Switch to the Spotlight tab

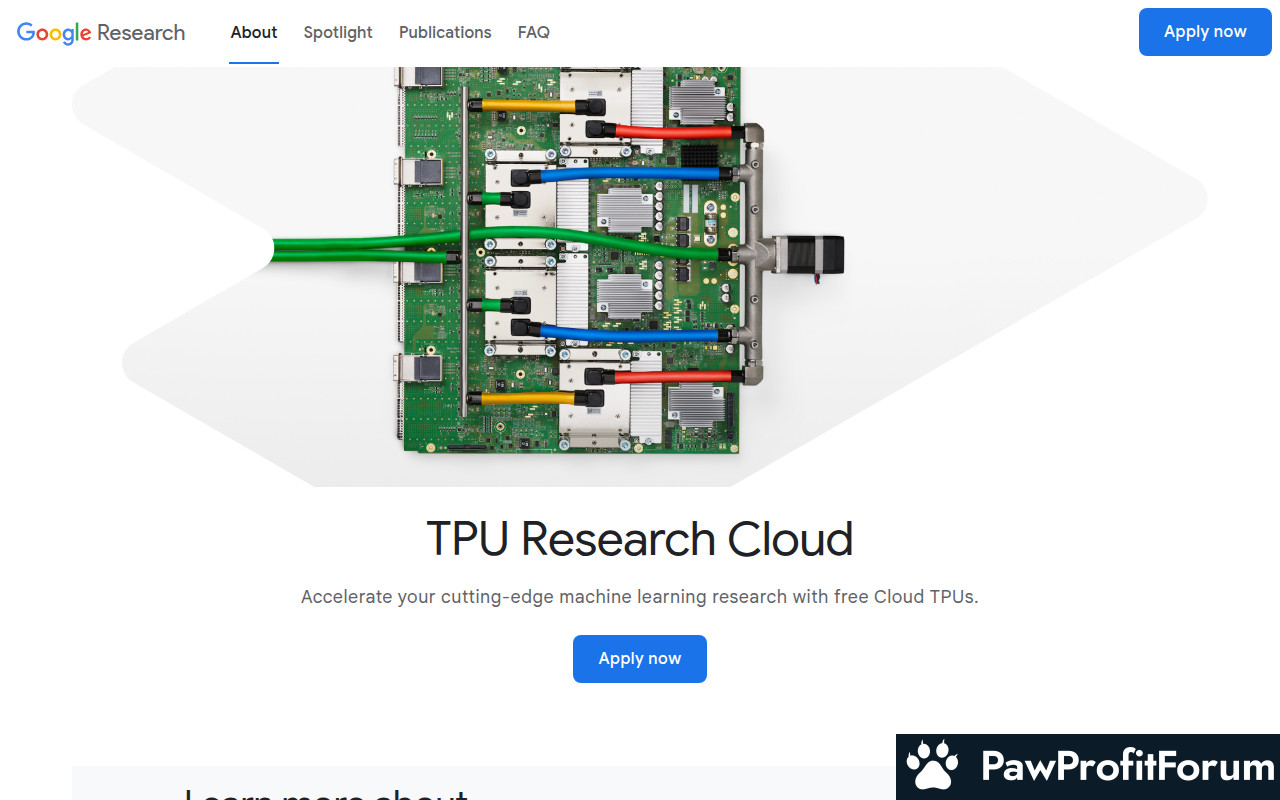pyautogui.click(x=338, y=32)
